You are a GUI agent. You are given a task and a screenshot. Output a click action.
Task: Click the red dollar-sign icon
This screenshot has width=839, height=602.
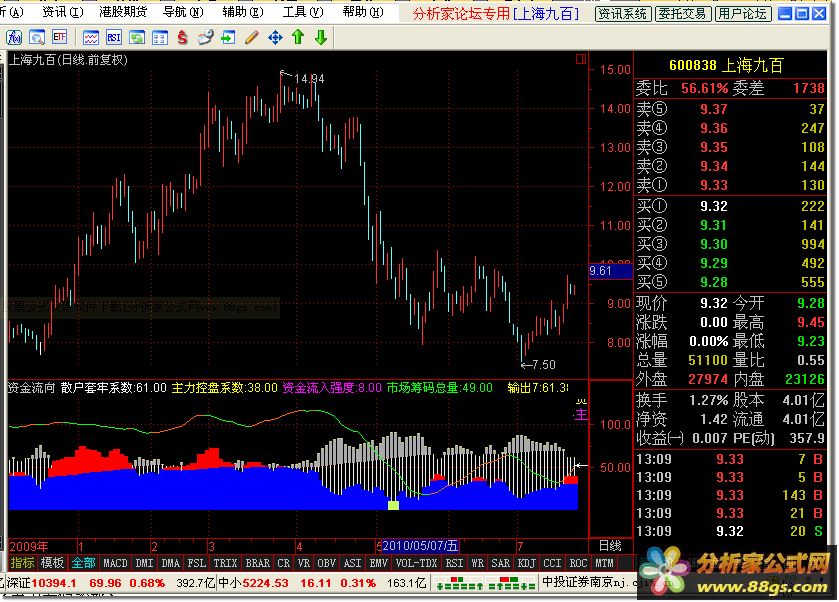(182, 37)
